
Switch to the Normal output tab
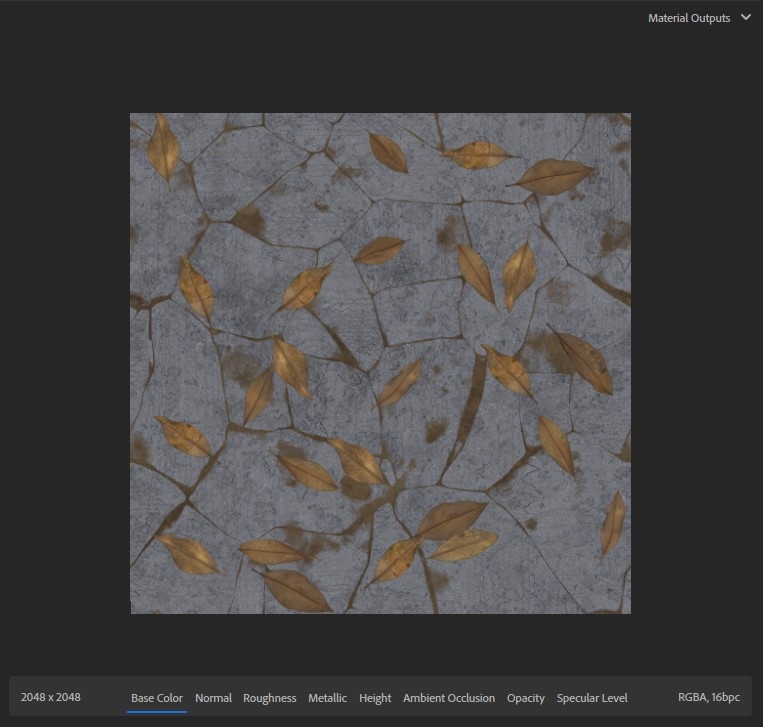tap(213, 698)
